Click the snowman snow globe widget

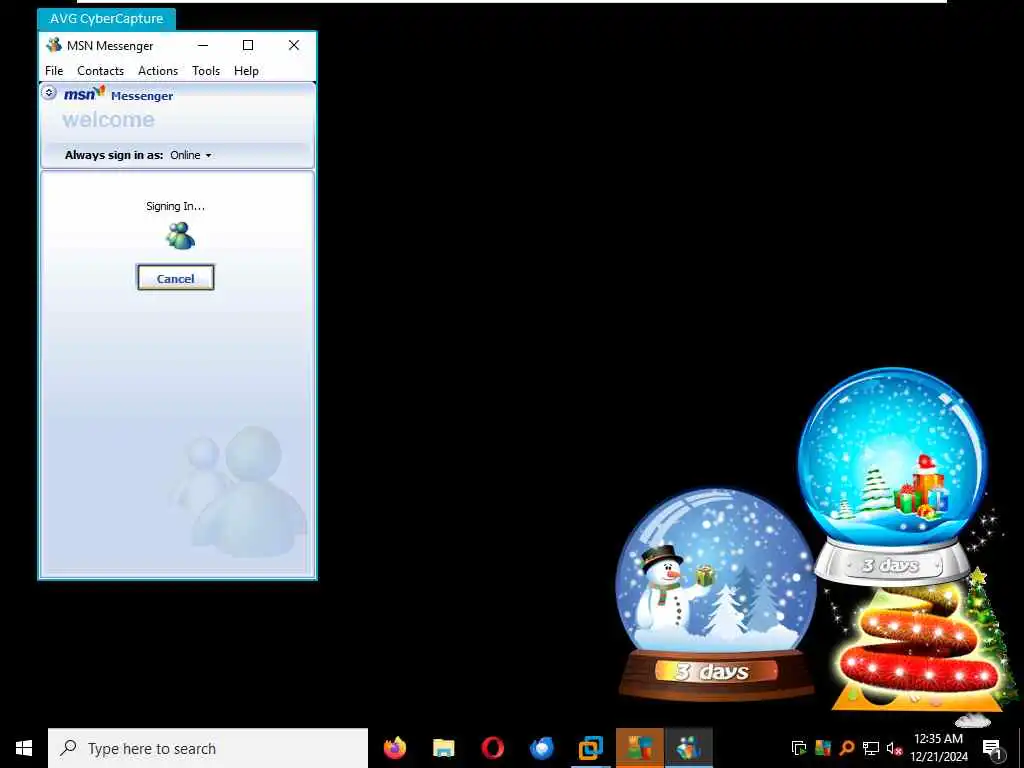(716, 594)
